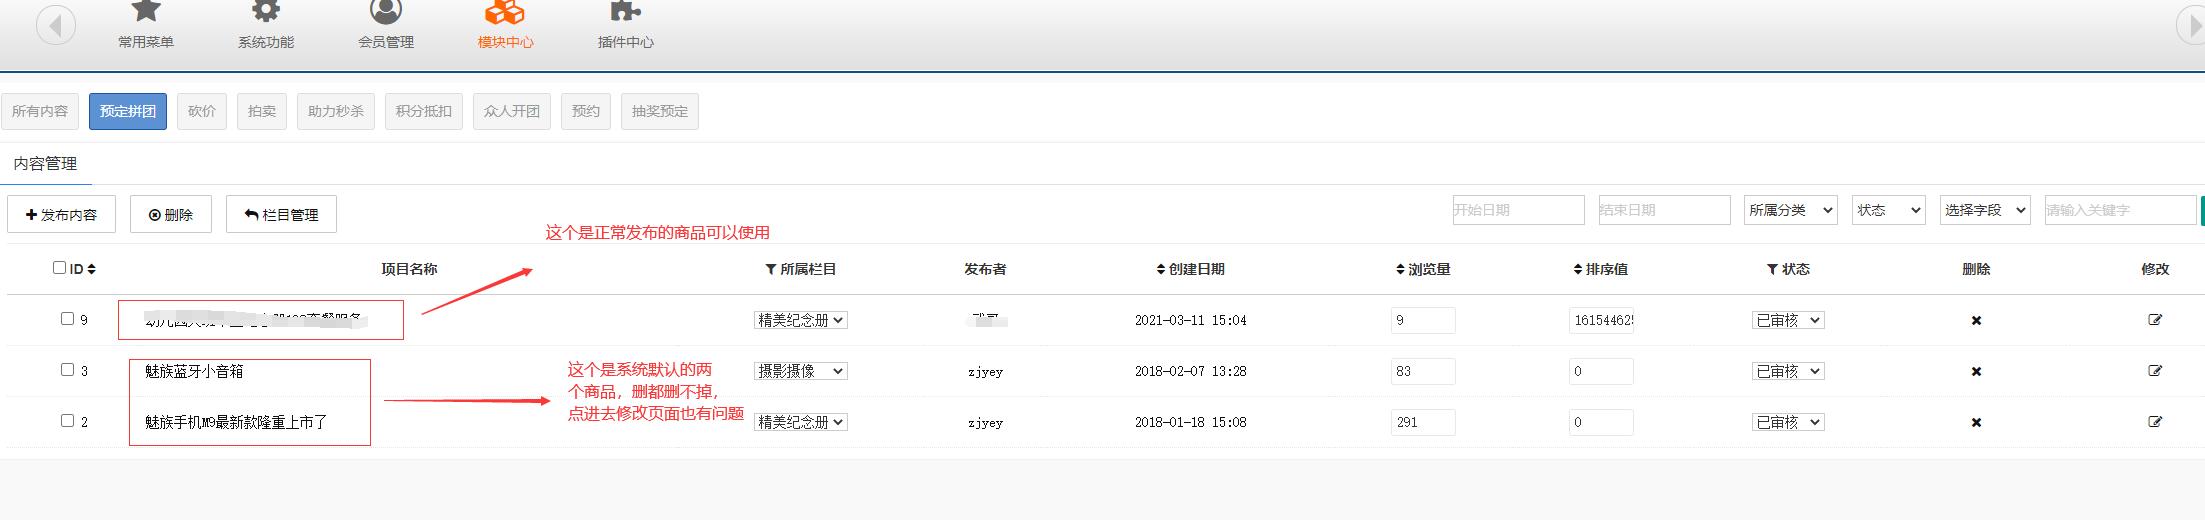Viewport: 2205px width, 520px height.
Task: Click the 发布内容 button
Action: coord(61,215)
